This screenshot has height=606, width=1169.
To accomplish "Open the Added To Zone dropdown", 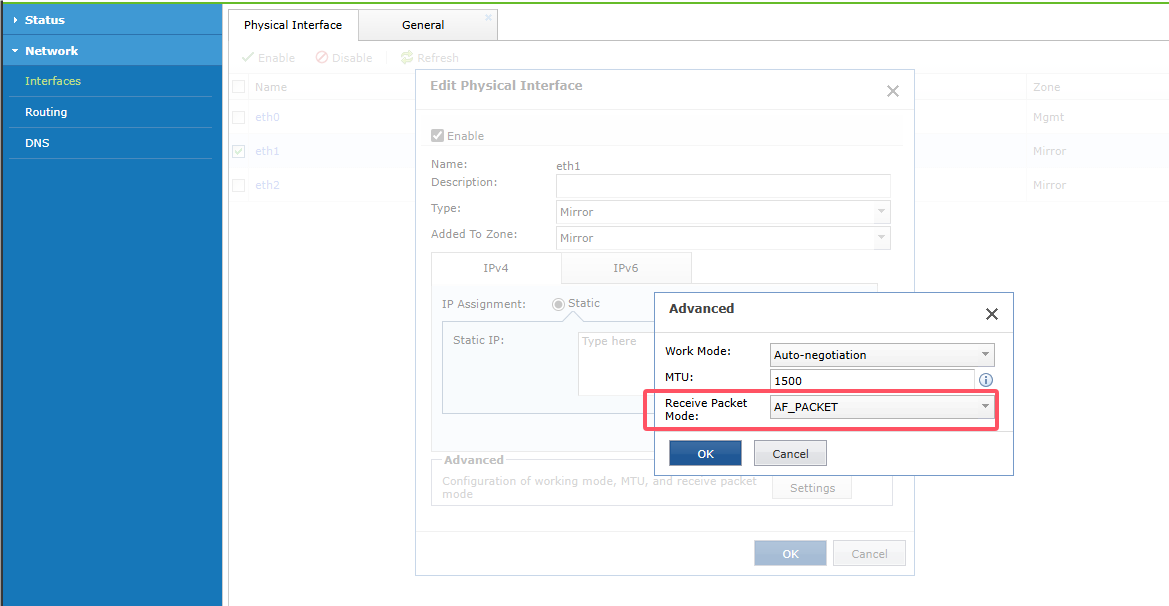I will tap(722, 238).
